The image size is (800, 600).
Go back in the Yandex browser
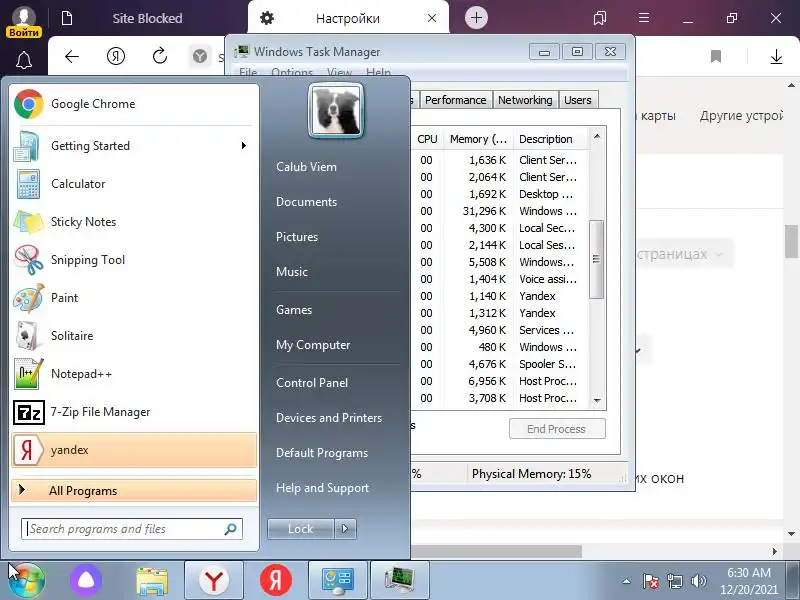(72, 56)
